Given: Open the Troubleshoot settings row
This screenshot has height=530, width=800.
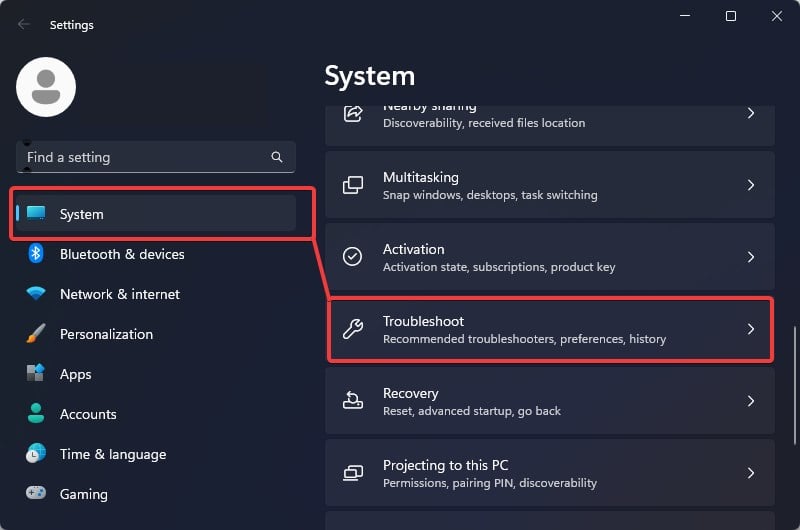Looking at the screenshot, I should (550, 329).
